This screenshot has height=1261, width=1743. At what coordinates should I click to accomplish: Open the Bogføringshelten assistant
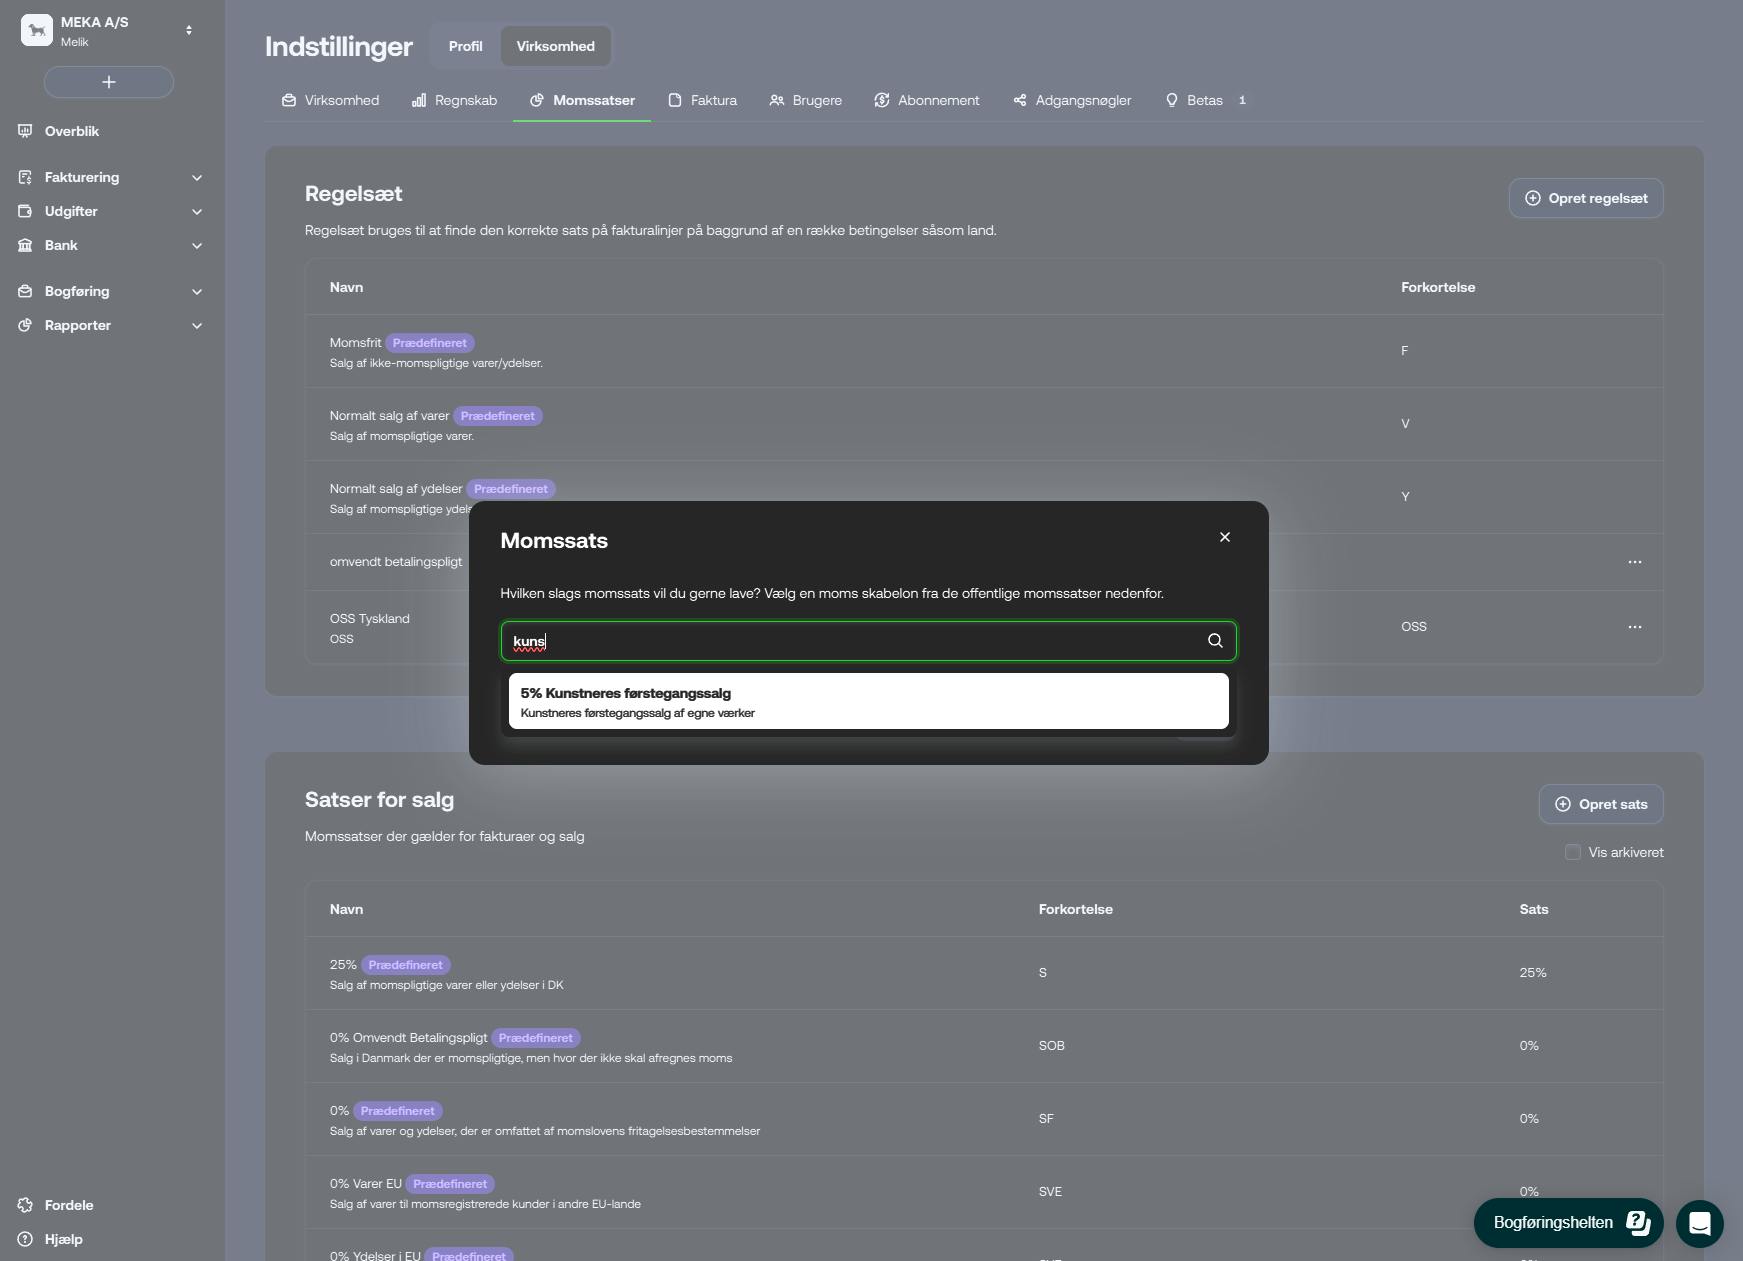tap(1568, 1222)
